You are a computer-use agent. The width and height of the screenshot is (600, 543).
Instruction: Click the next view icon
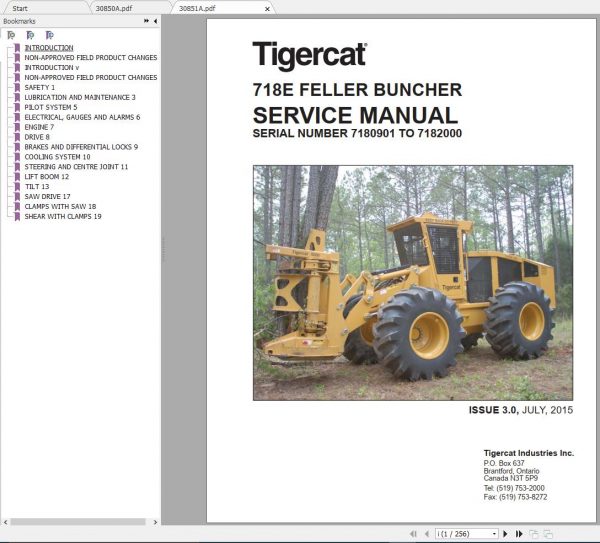[x=548, y=534]
